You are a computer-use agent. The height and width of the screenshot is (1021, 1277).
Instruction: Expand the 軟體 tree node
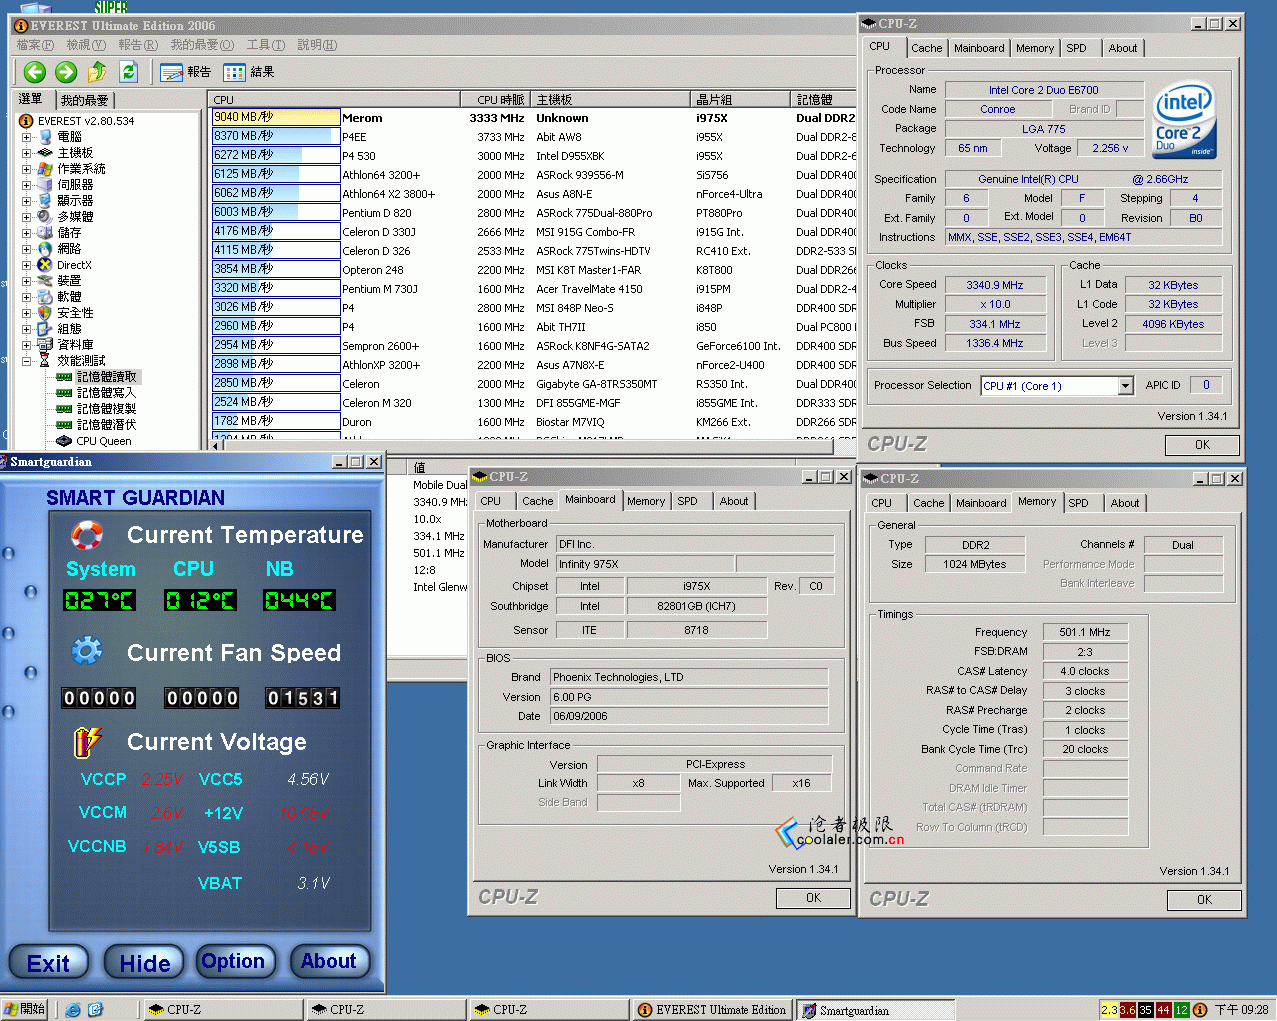(27, 297)
